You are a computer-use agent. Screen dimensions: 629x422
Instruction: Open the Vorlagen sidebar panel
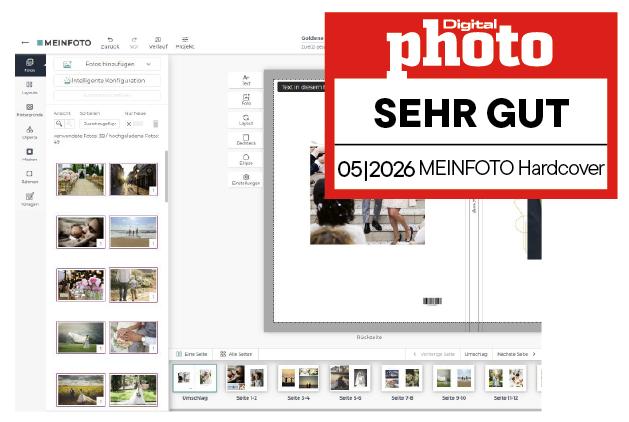coord(30,199)
